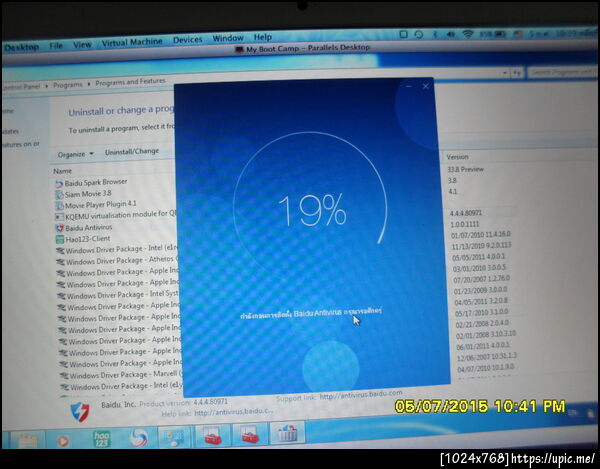Sort by the Version column header
This screenshot has width=600, height=469.
point(457,157)
